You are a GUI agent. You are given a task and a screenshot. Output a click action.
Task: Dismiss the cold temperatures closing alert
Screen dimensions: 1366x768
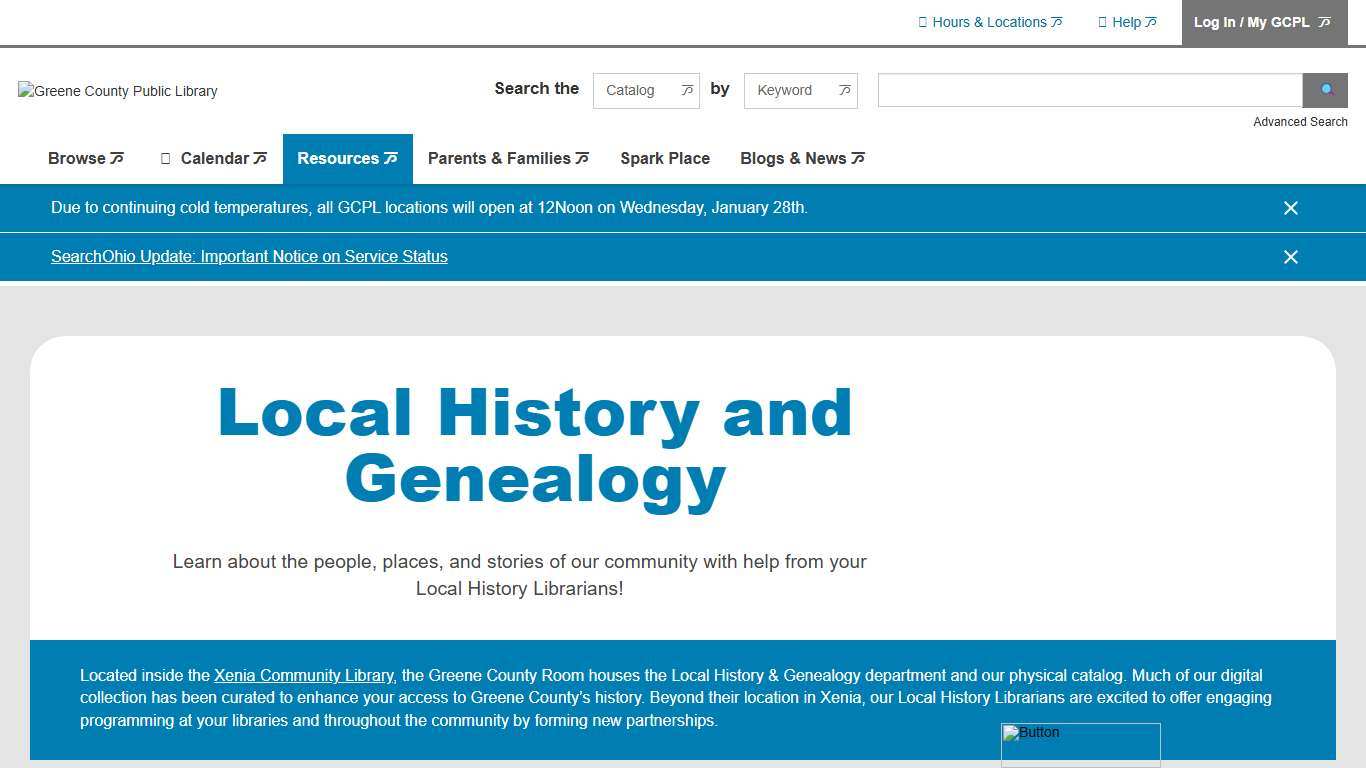tap(1291, 208)
